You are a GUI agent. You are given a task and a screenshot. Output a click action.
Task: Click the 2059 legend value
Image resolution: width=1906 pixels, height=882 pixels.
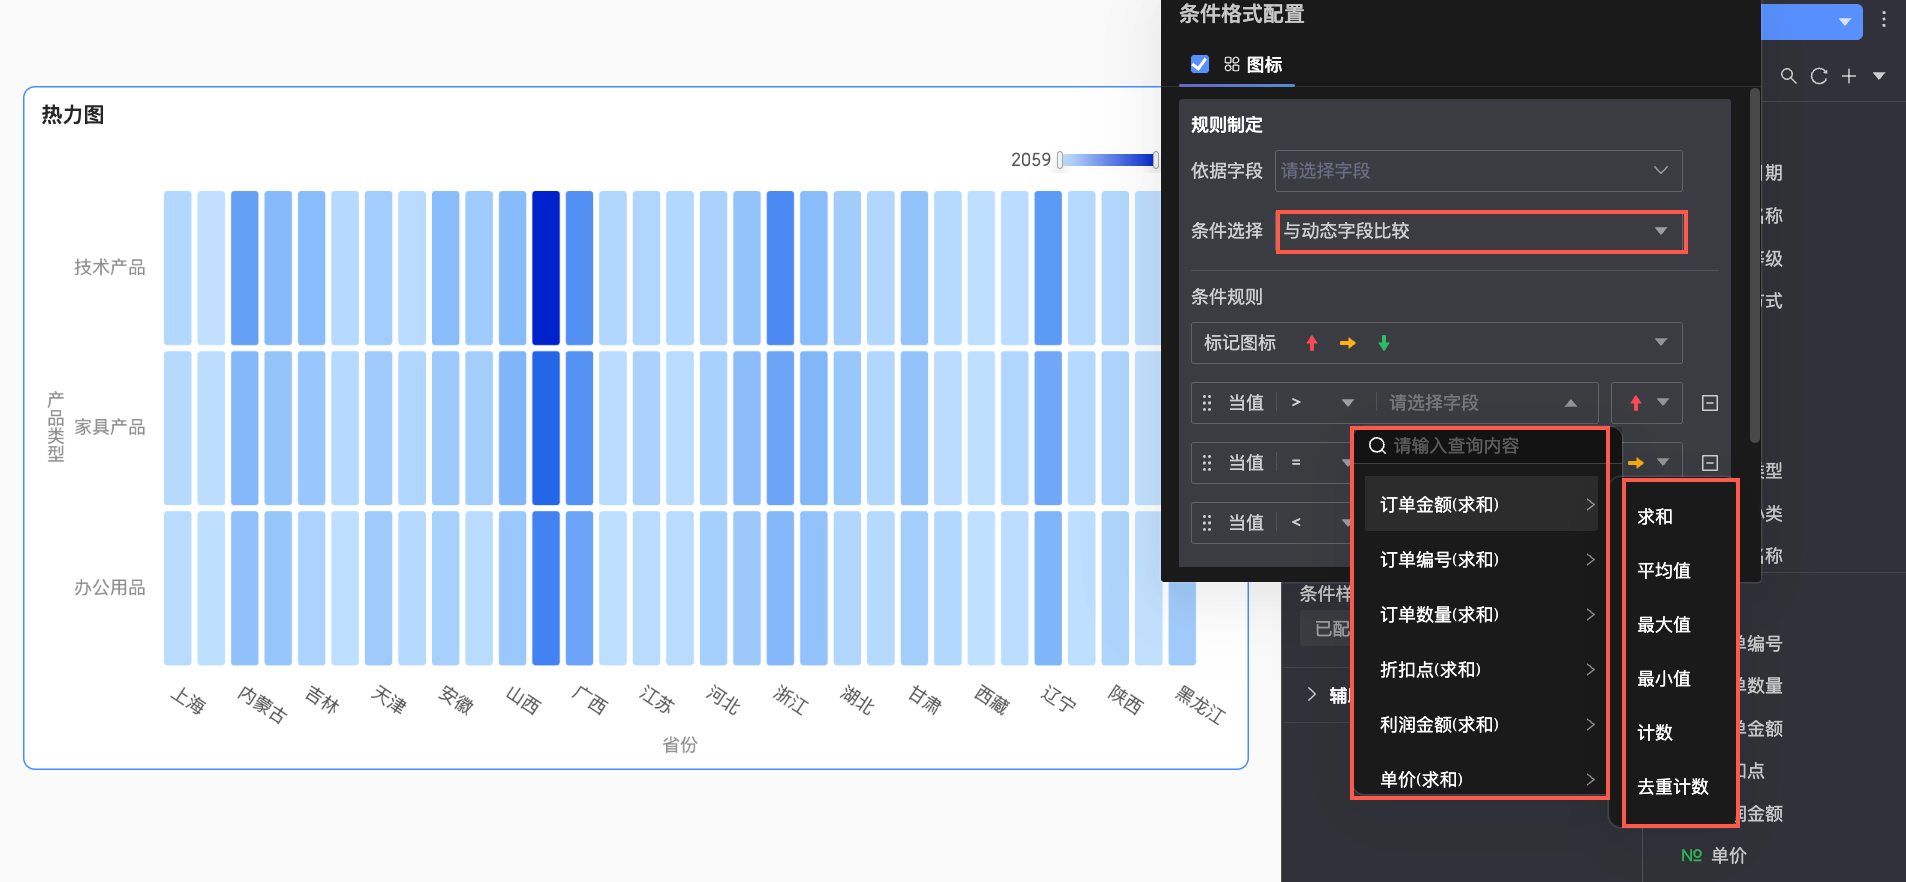[x=1031, y=160]
